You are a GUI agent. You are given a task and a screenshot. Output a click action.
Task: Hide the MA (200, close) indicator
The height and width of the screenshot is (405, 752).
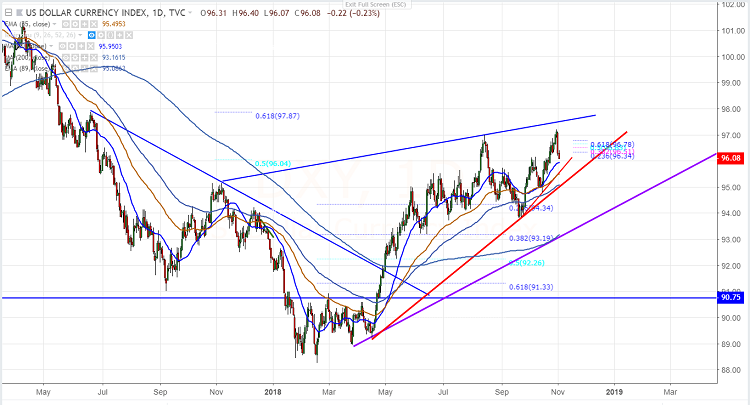point(66,58)
